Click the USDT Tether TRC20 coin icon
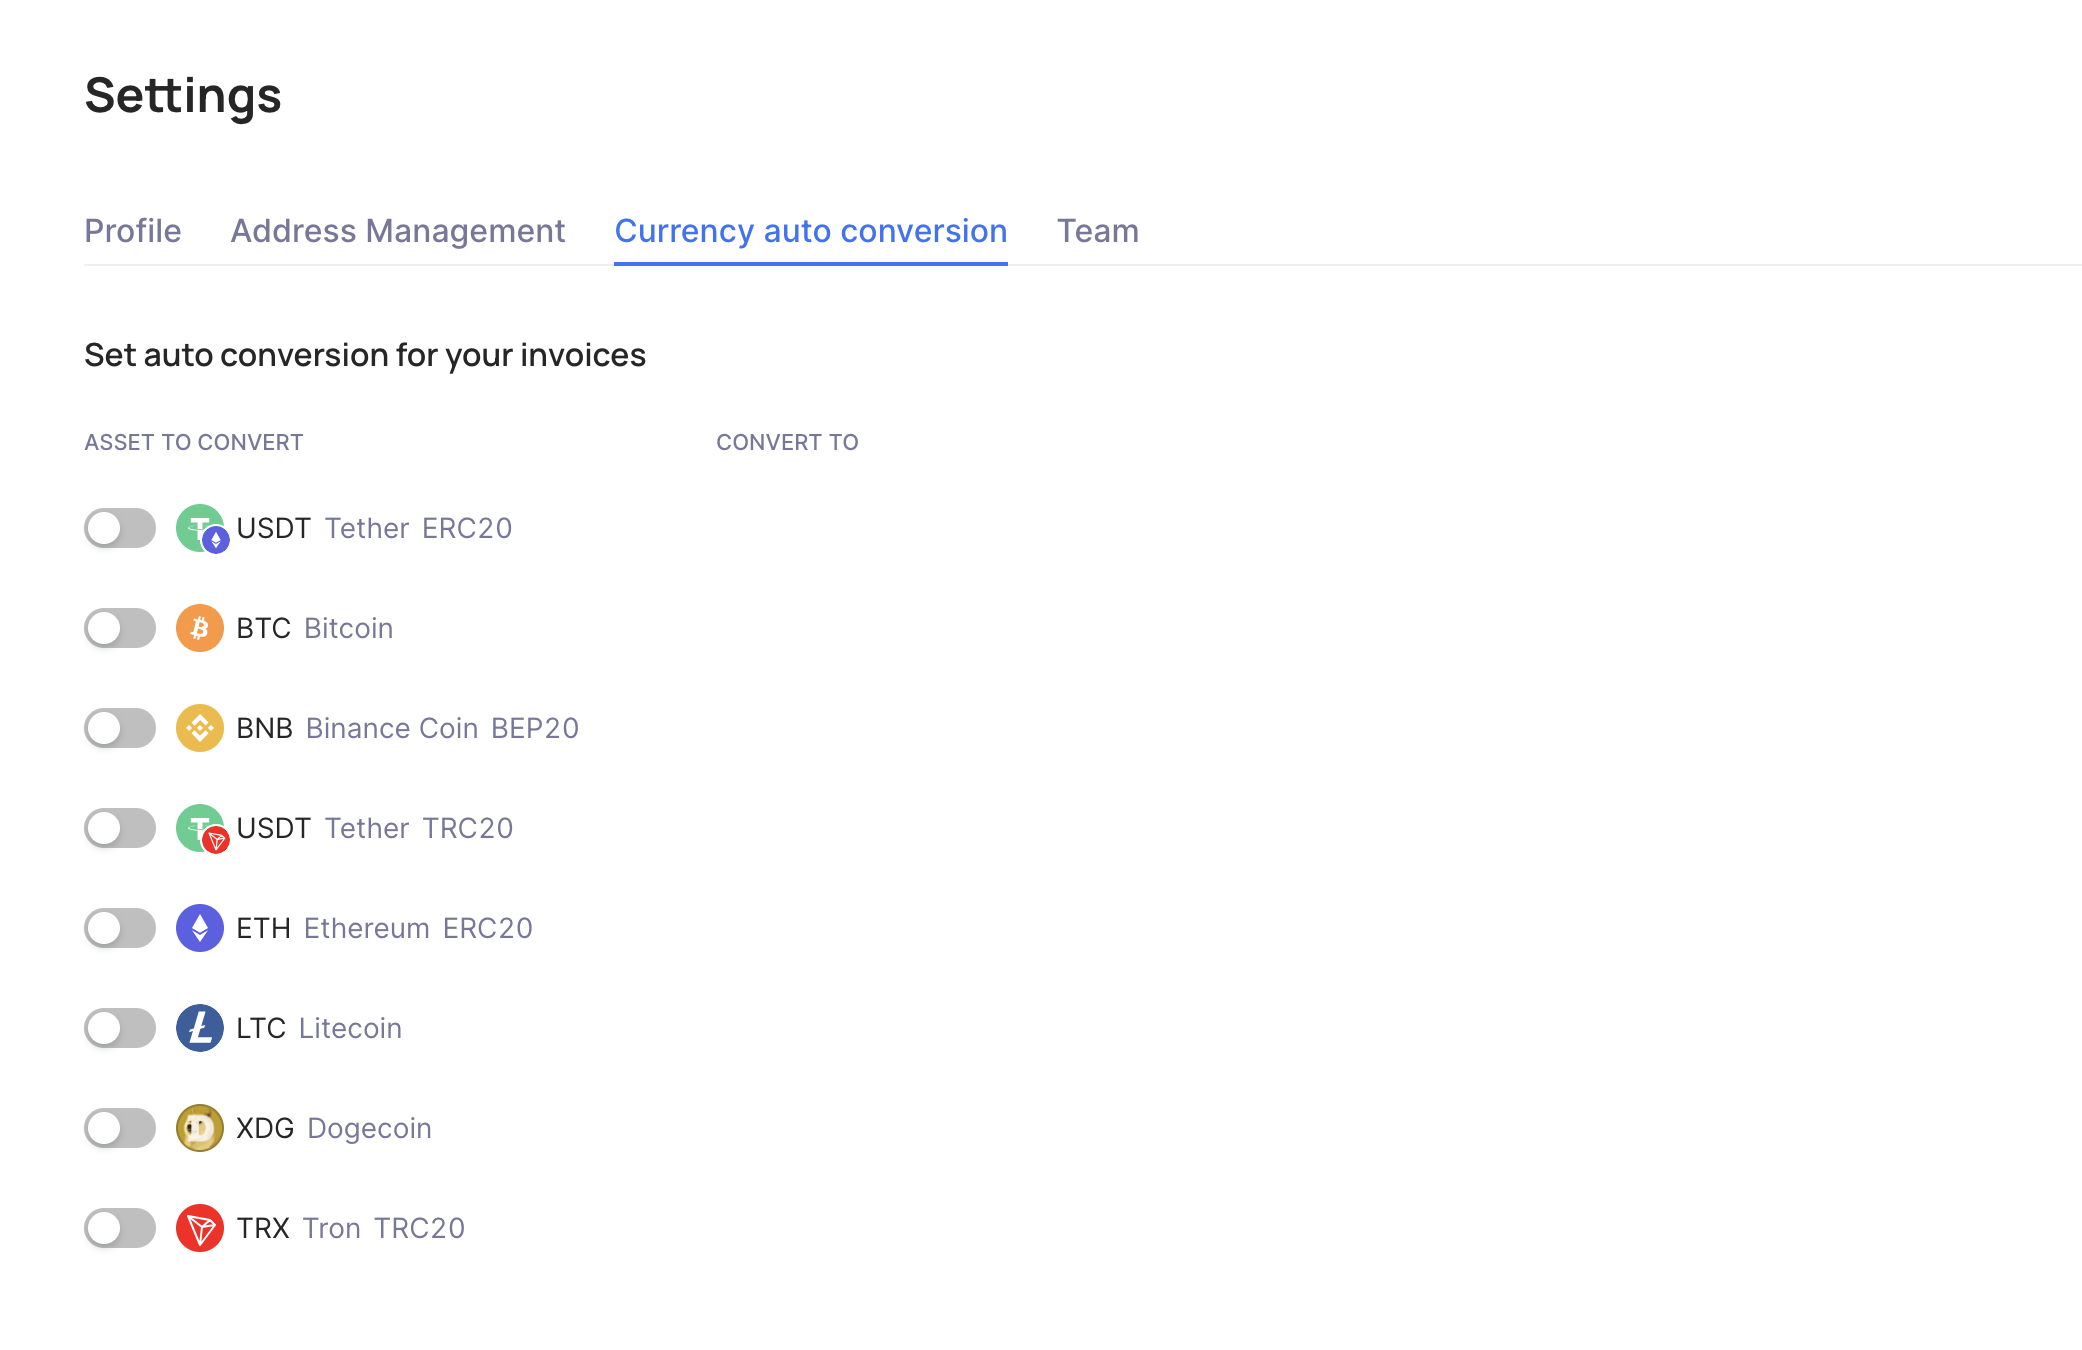 pos(200,828)
